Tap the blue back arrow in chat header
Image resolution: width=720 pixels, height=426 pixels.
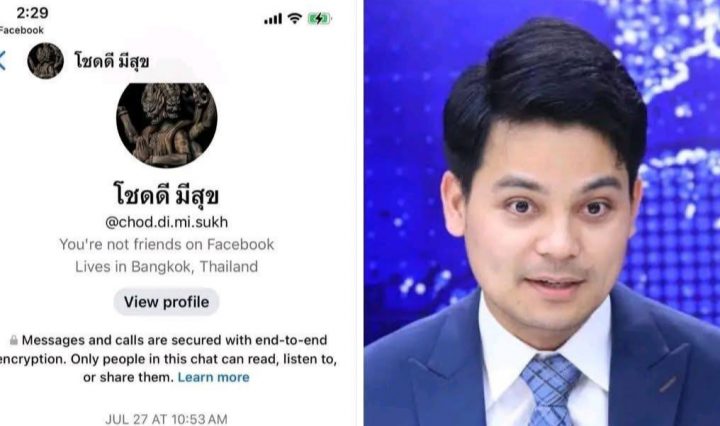(x=3, y=61)
